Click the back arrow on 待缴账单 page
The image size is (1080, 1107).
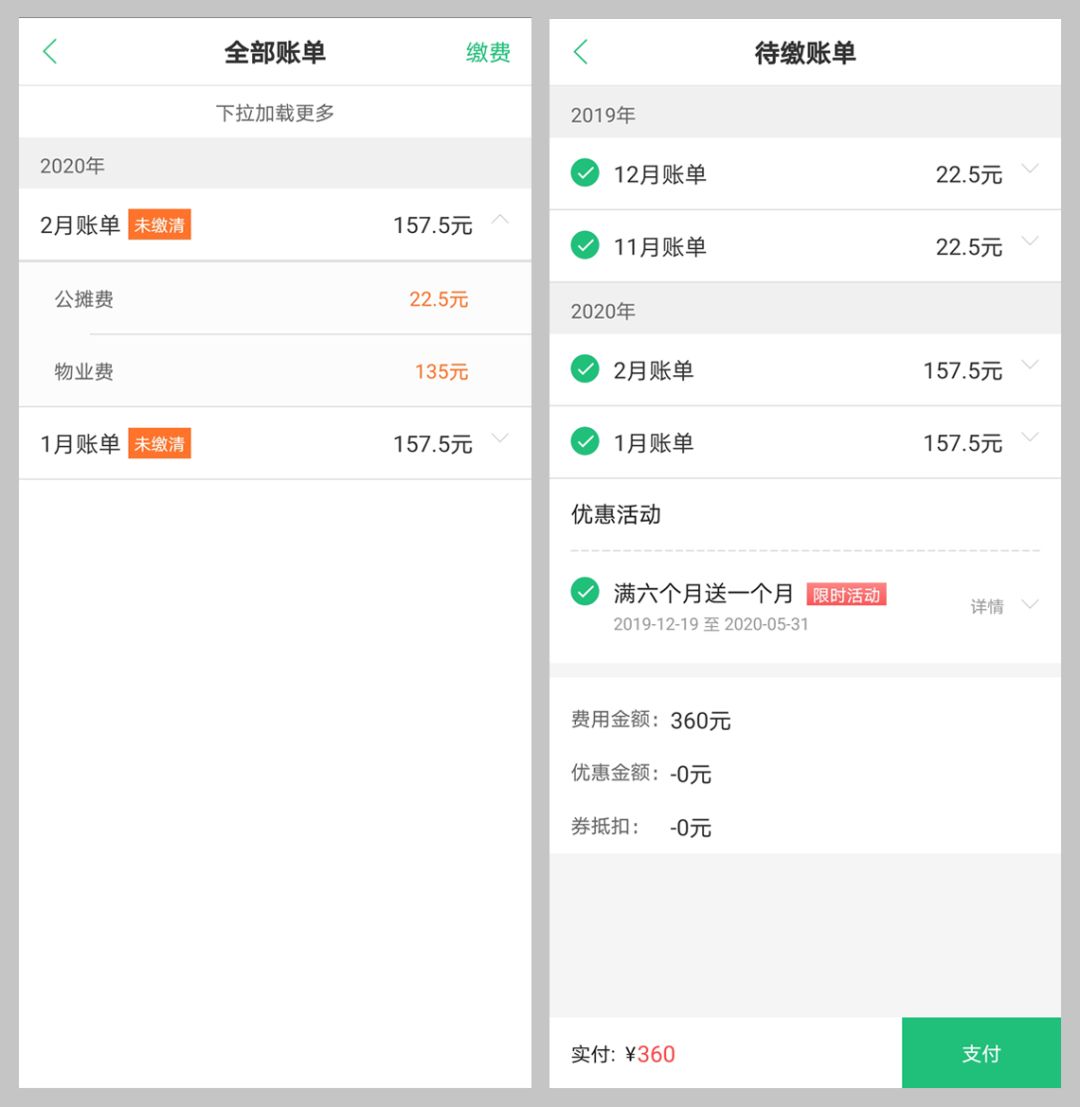(580, 51)
